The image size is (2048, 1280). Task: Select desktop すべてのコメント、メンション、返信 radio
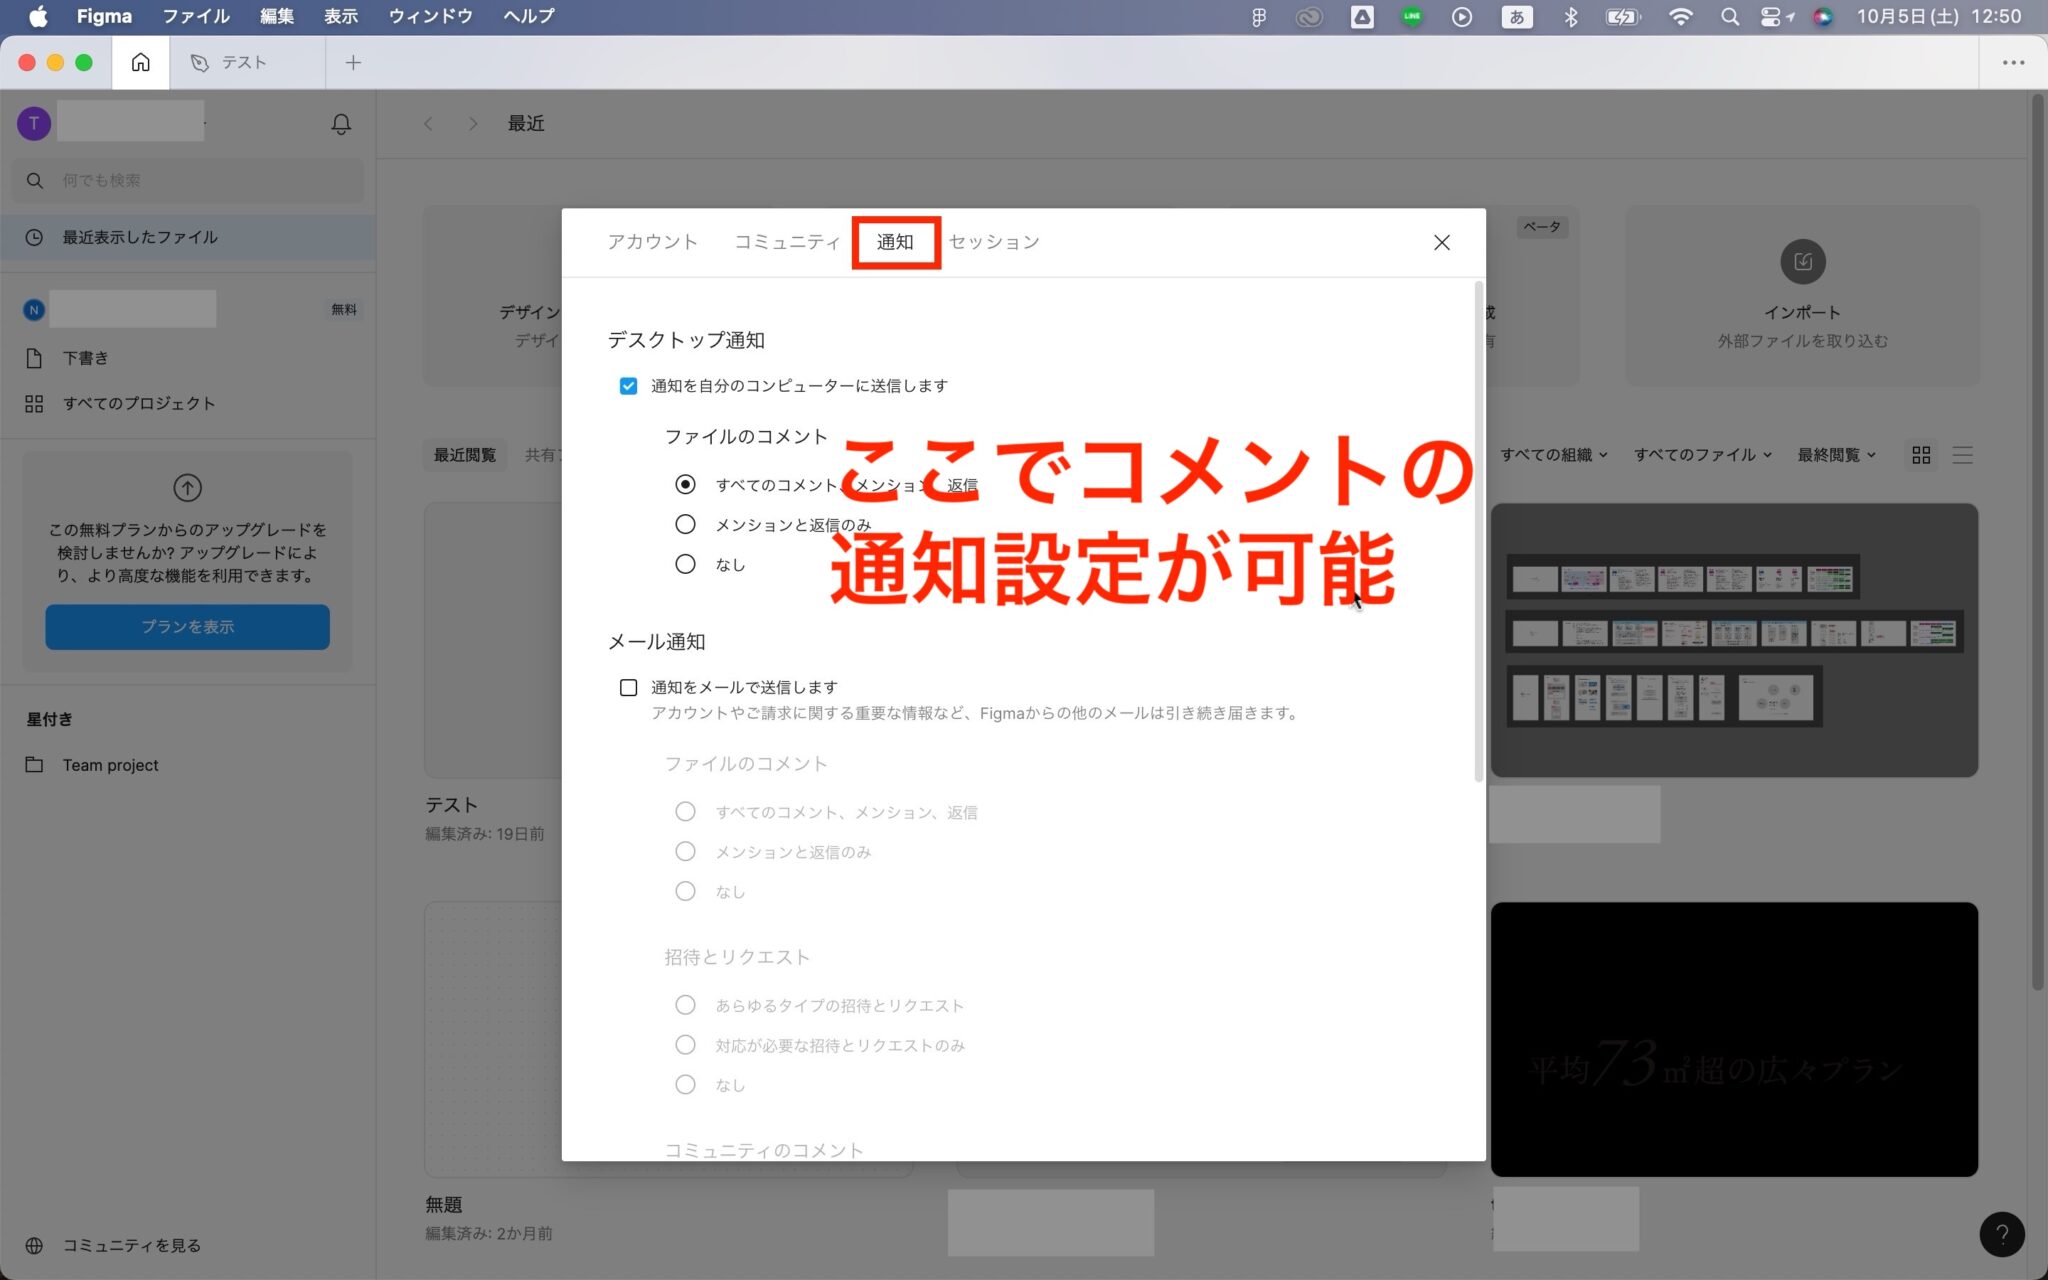tap(685, 484)
